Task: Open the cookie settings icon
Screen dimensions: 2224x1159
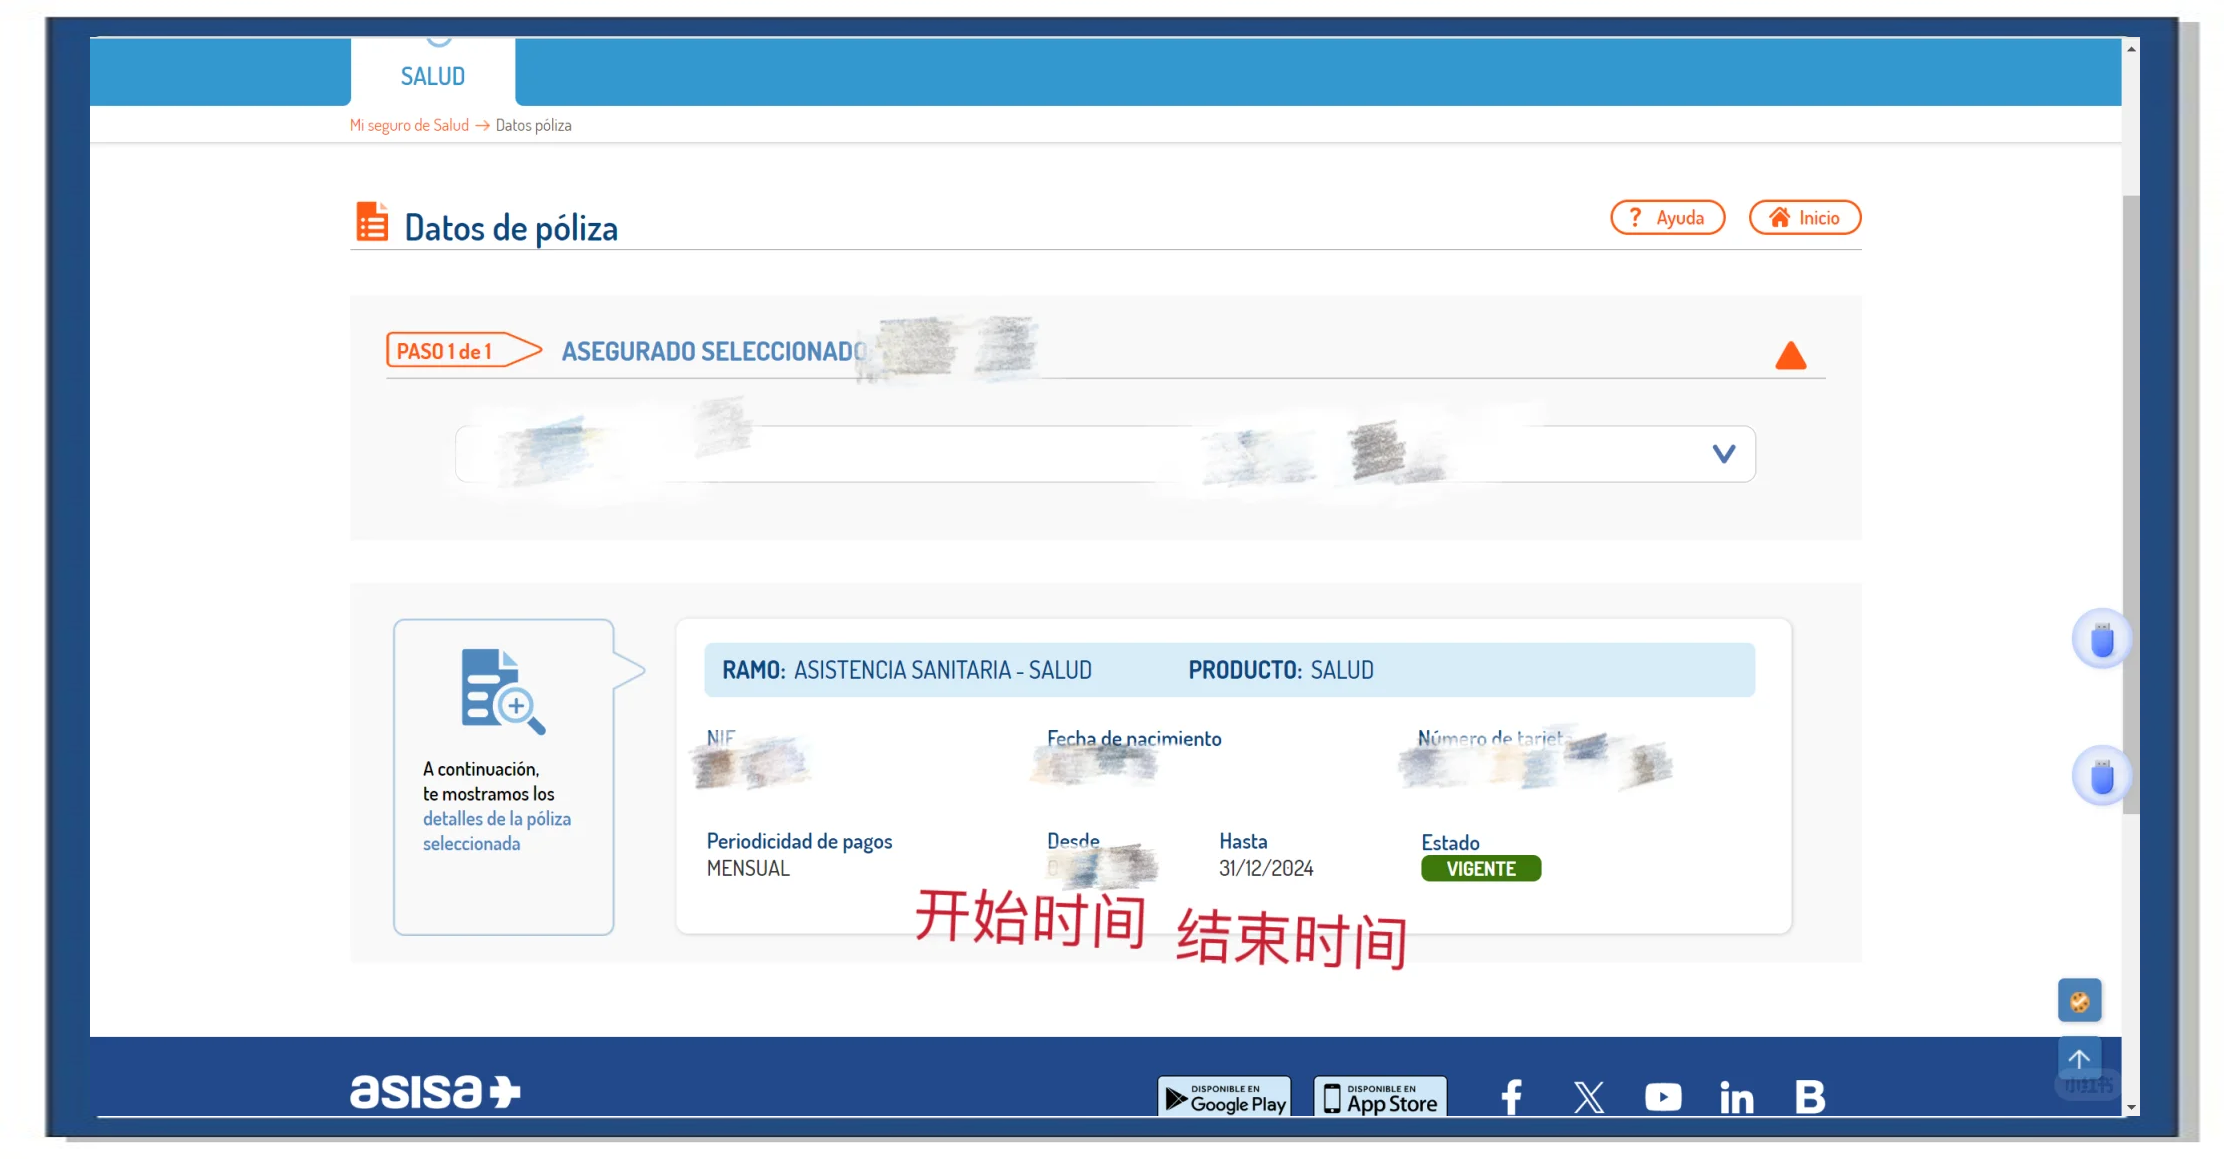Action: (x=2079, y=1001)
